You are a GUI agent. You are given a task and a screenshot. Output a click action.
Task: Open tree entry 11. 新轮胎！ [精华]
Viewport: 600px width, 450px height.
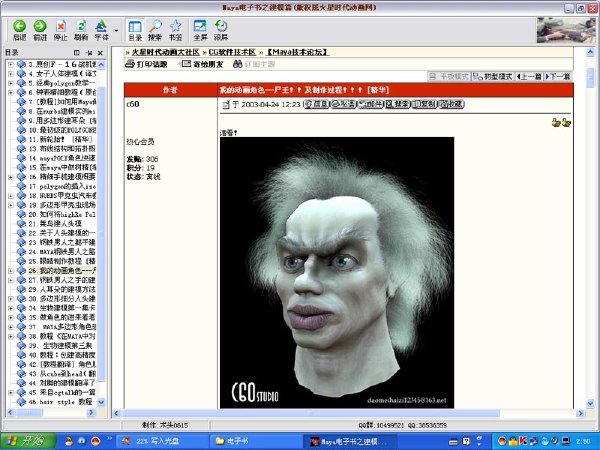(x=60, y=139)
